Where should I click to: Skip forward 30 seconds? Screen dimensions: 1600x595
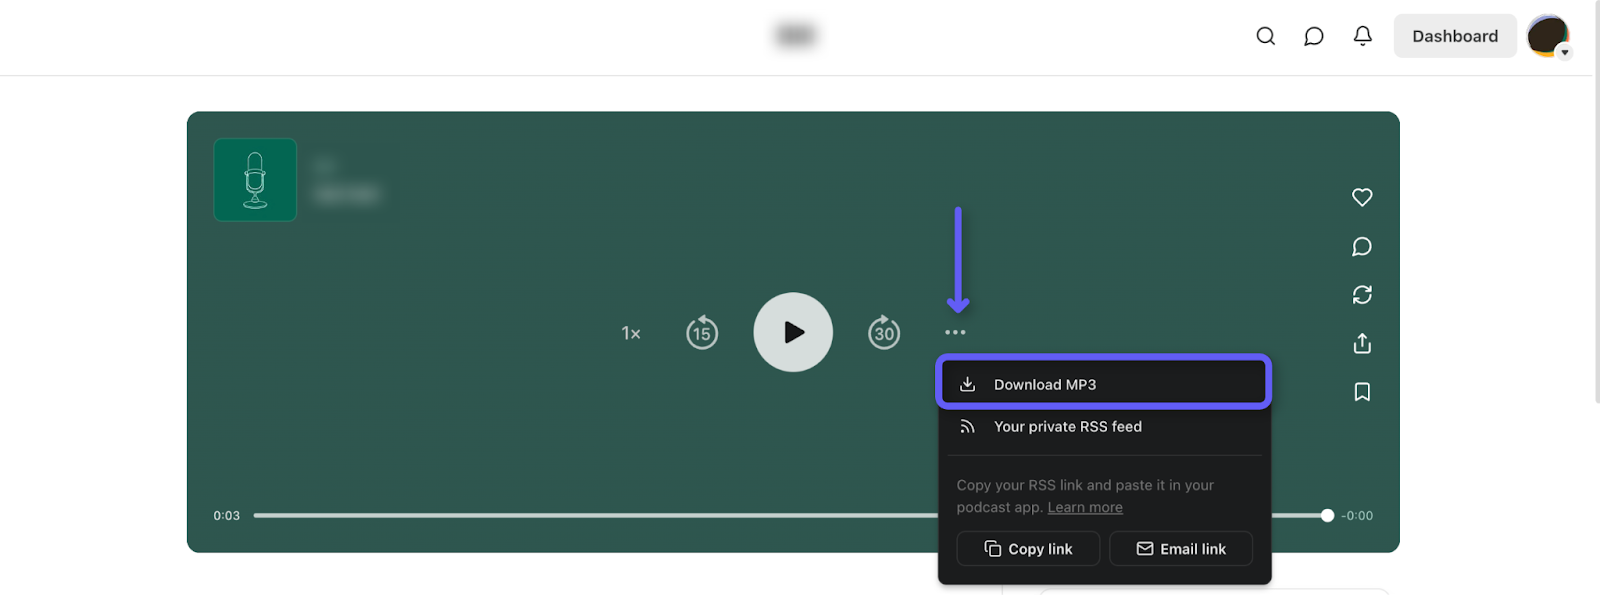click(x=884, y=333)
